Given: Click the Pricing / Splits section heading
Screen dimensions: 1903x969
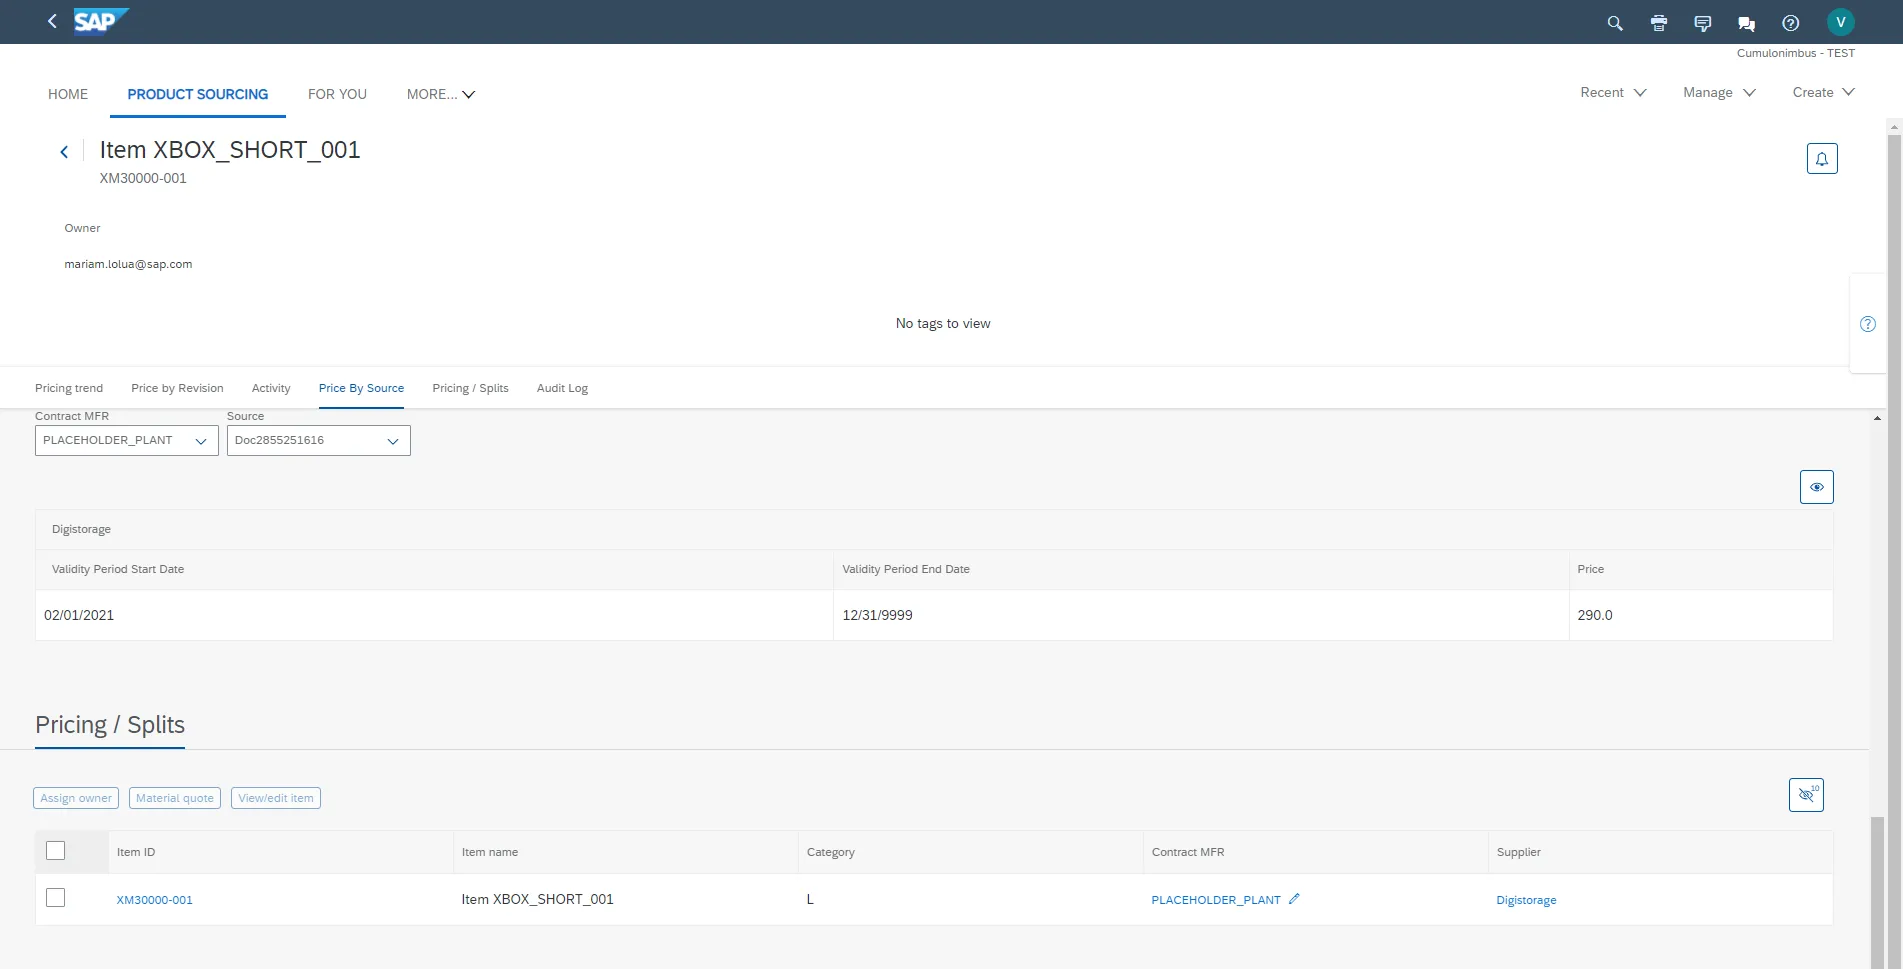Looking at the screenshot, I should [110, 725].
